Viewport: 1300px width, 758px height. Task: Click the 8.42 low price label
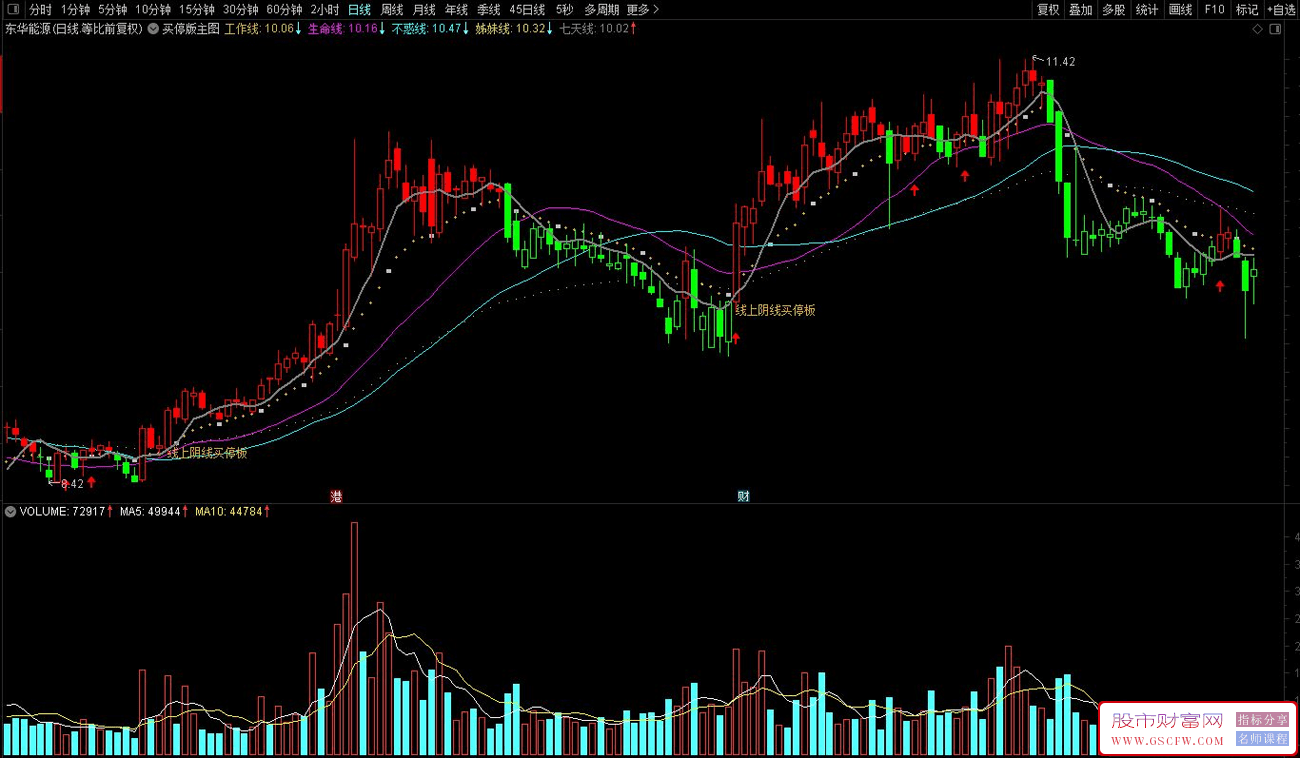72,484
